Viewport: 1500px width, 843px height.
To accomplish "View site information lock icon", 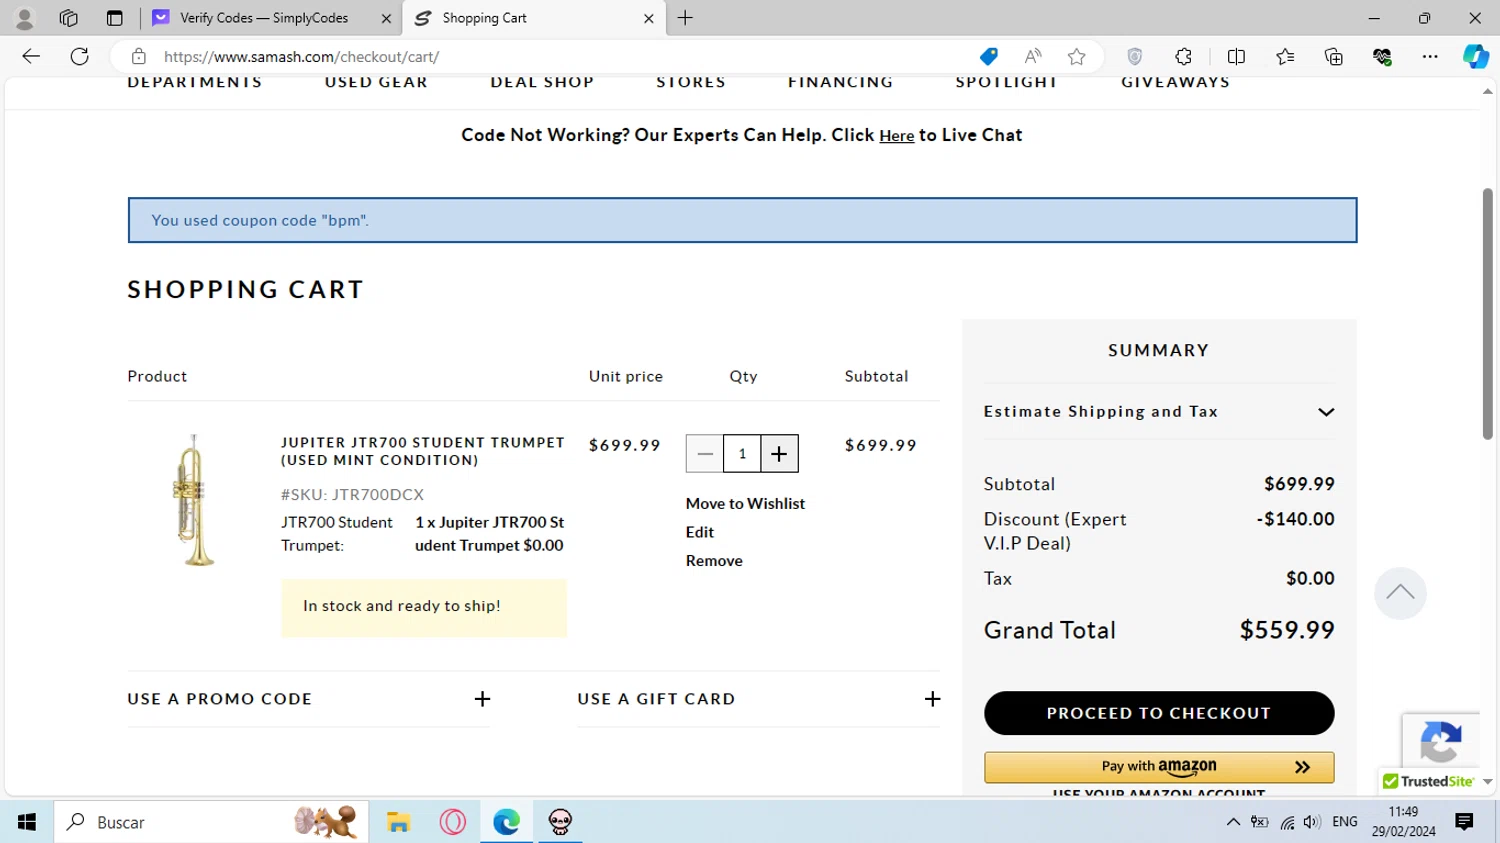I will 139,57.
